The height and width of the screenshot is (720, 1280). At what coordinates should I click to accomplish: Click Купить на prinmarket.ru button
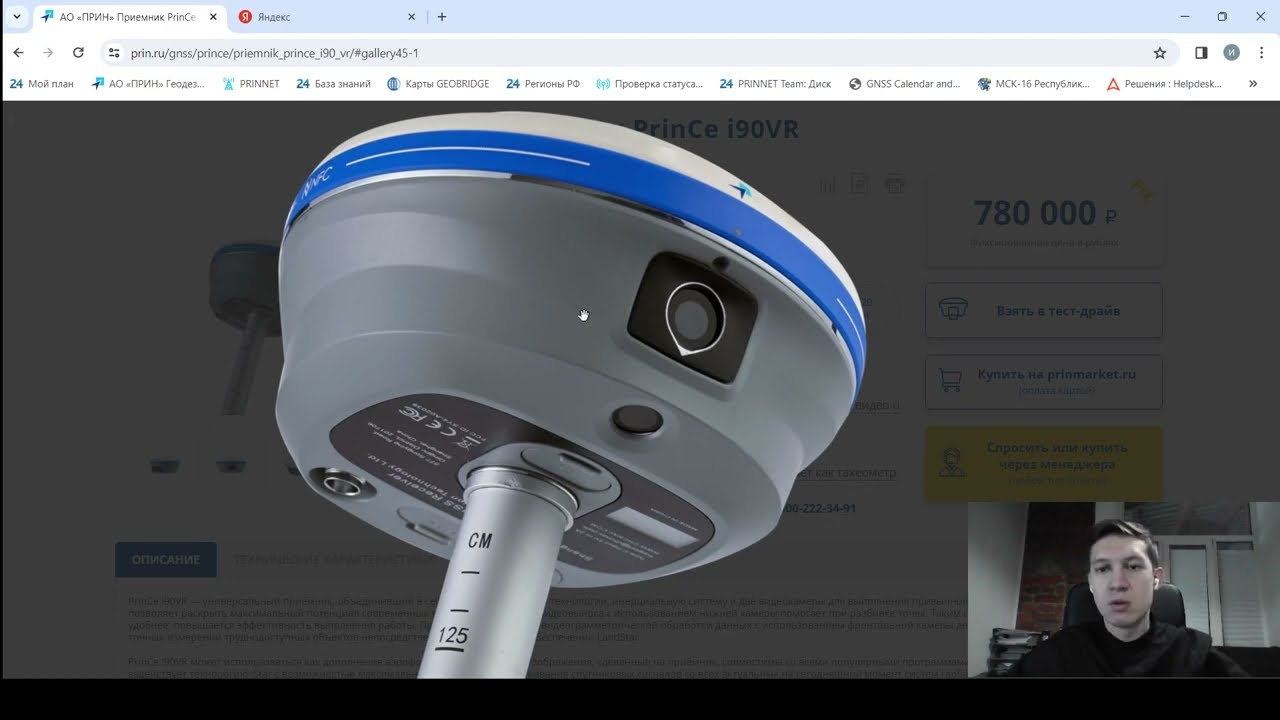[1044, 382]
